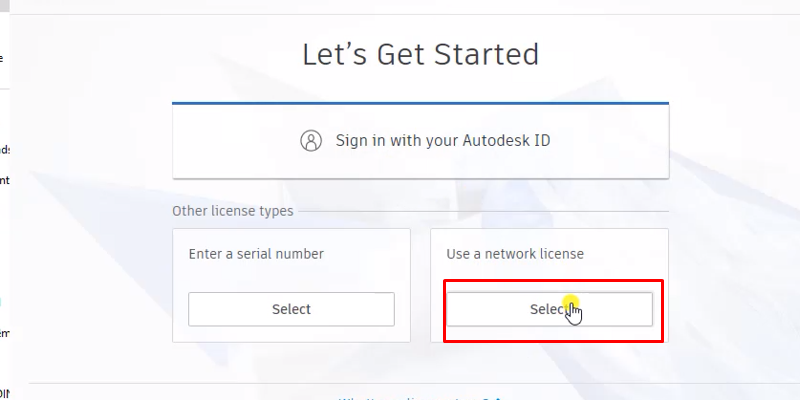Viewport: 800px width, 400px height.
Task: Click the "Autodesk ID" words in sign-in button
Action: click(x=506, y=140)
